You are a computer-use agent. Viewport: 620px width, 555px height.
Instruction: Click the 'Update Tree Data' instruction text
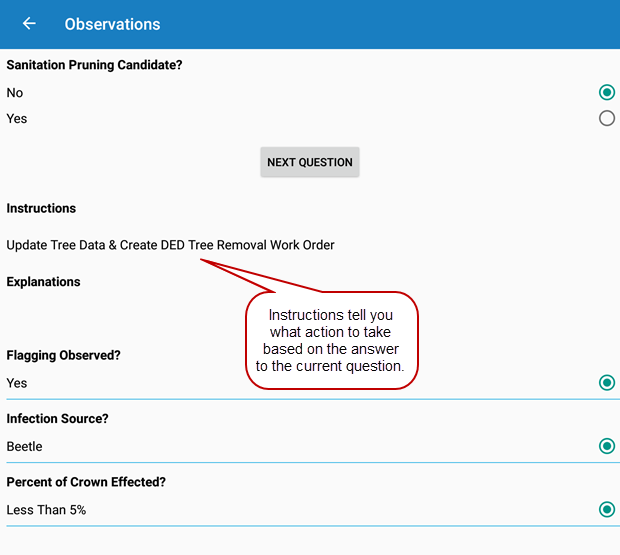coord(170,245)
